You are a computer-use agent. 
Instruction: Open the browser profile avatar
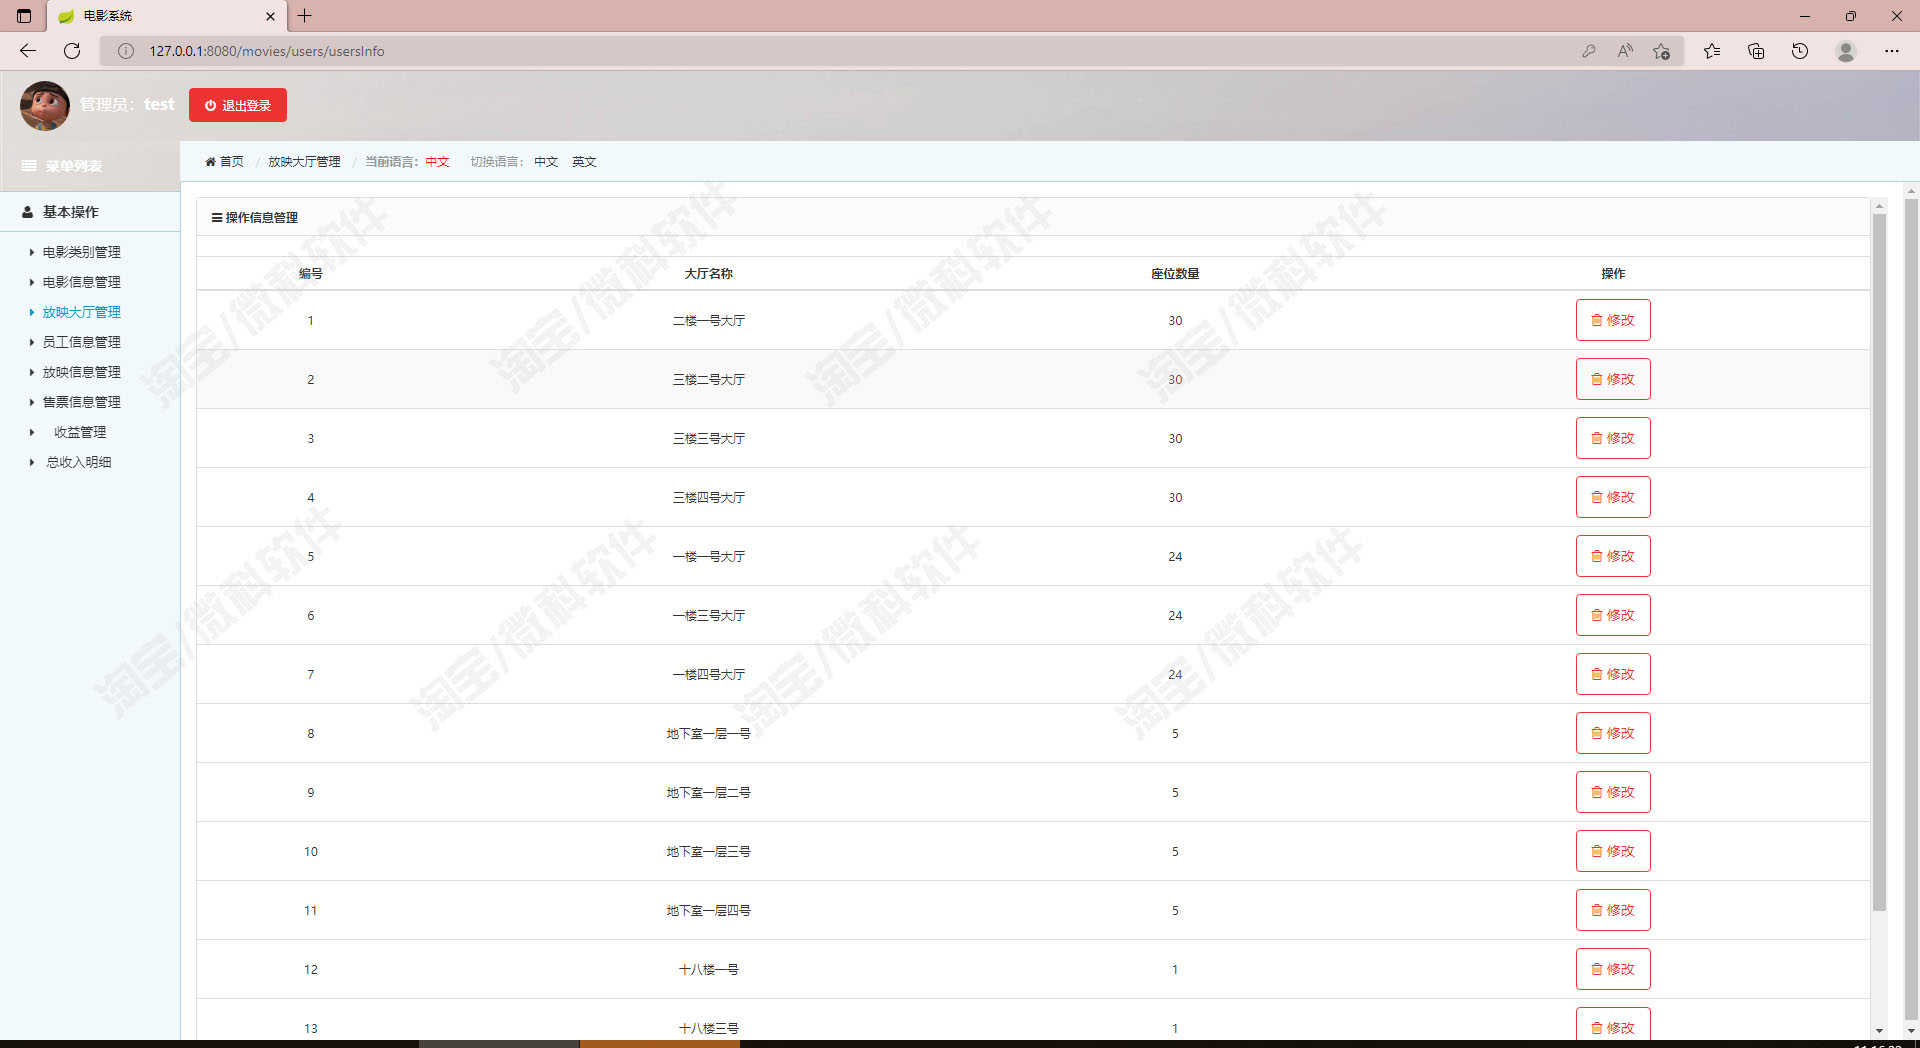(1846, 51)
